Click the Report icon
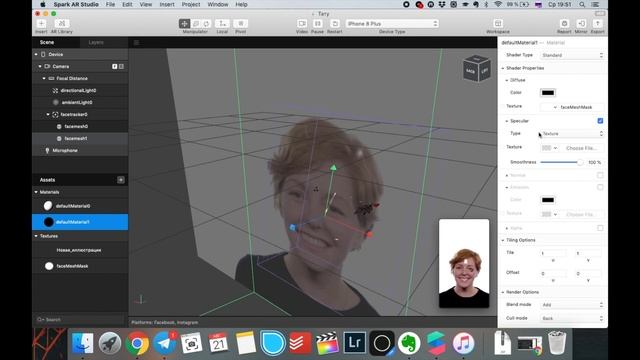This screenshot has width=640, height=360. pyautogui.click(x=564, y=24)
